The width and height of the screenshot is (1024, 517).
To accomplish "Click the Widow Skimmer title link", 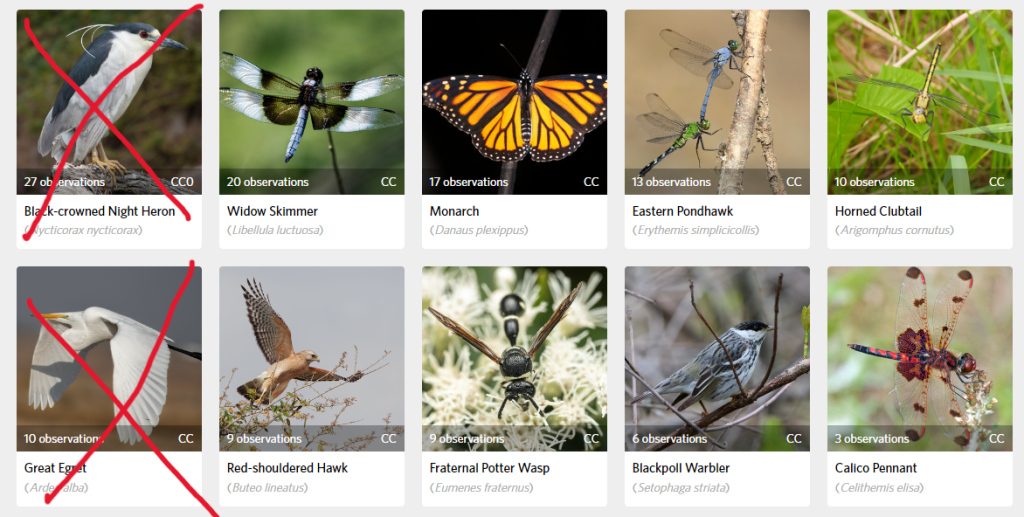I will click(x=272, y=212).
